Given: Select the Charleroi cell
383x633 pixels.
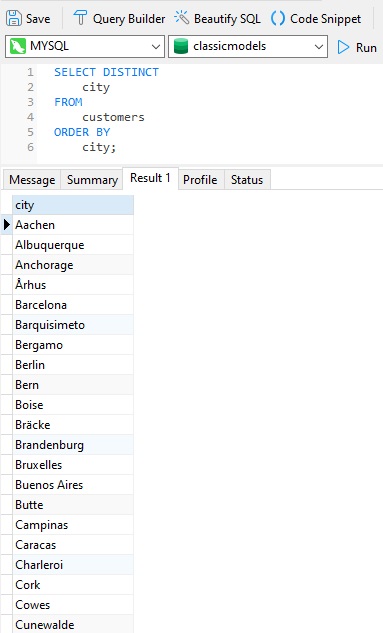Looking at the screenshot, I should (73, 565).
